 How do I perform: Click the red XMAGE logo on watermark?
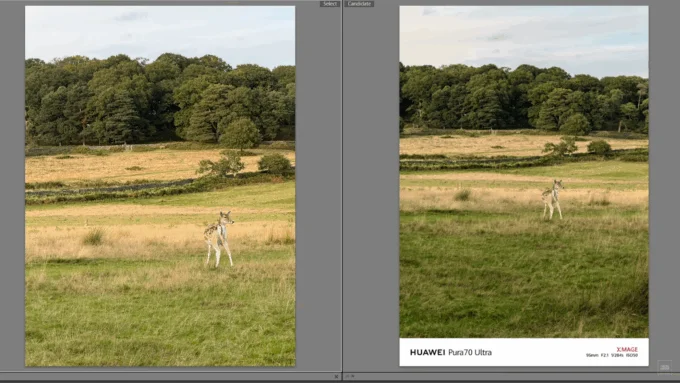coord(627,349)
